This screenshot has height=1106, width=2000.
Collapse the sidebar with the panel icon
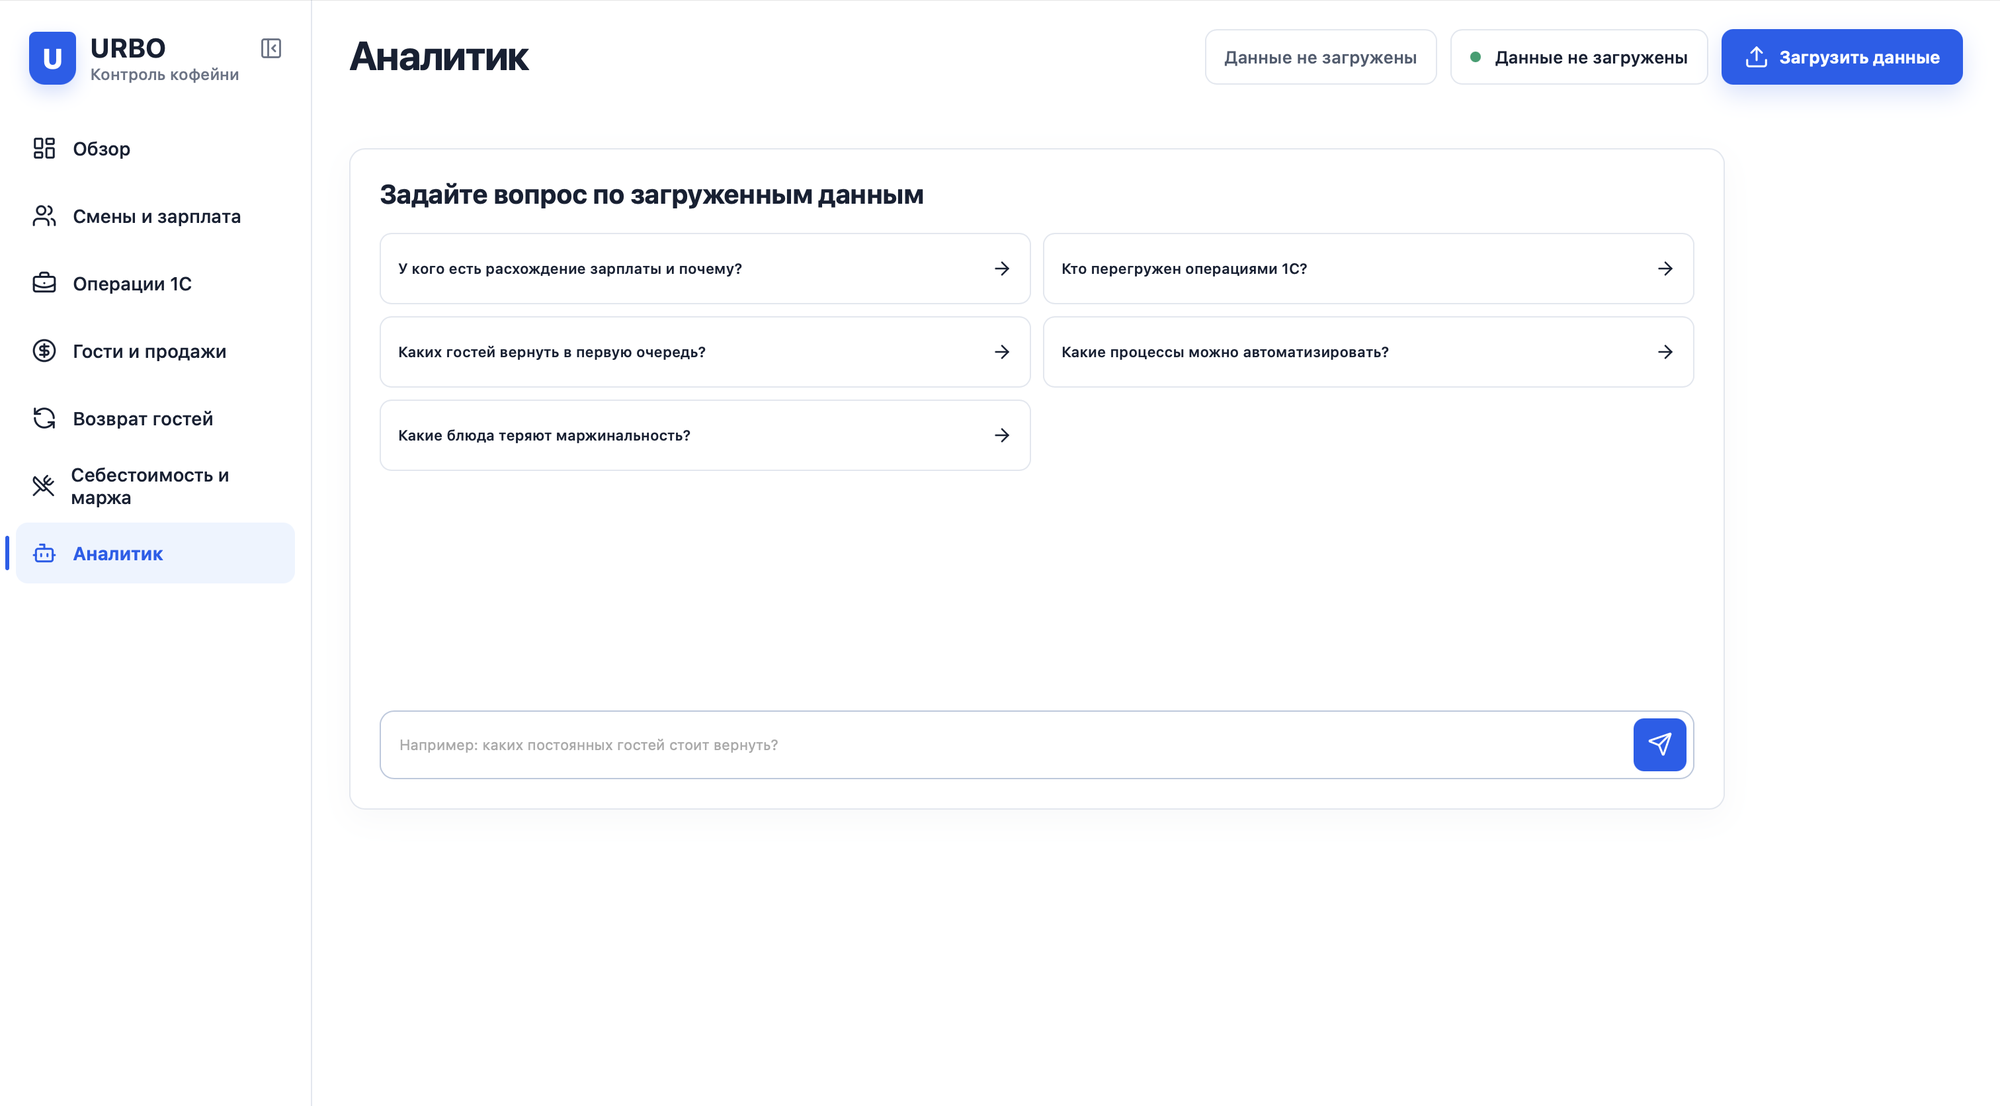coord(271,48)
